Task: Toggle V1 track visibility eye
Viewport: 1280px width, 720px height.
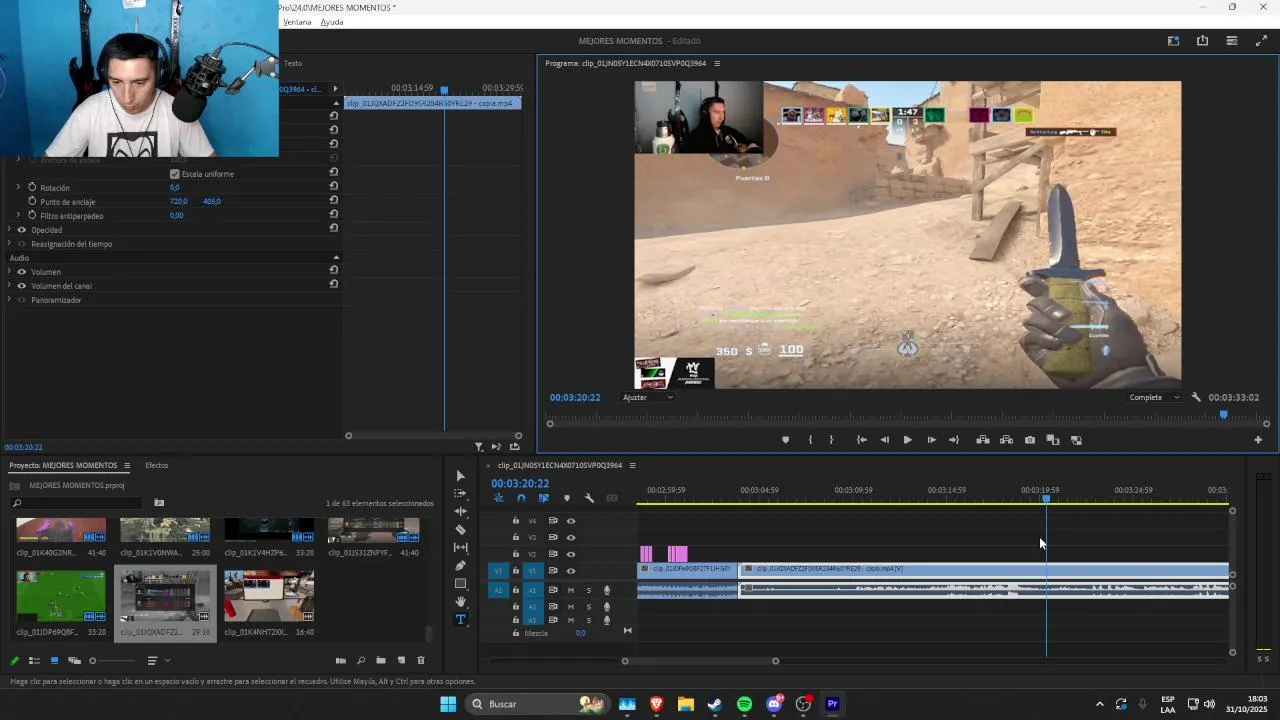Action: [571, 571]
